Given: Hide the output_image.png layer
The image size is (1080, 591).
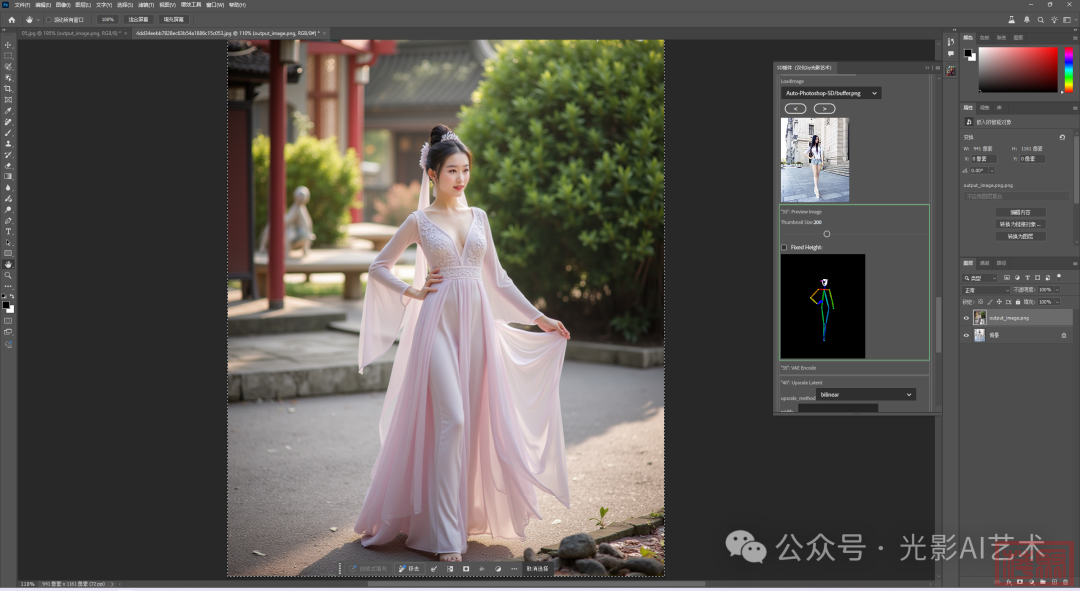Looking at the screenshot, I should tap(966, 318).
